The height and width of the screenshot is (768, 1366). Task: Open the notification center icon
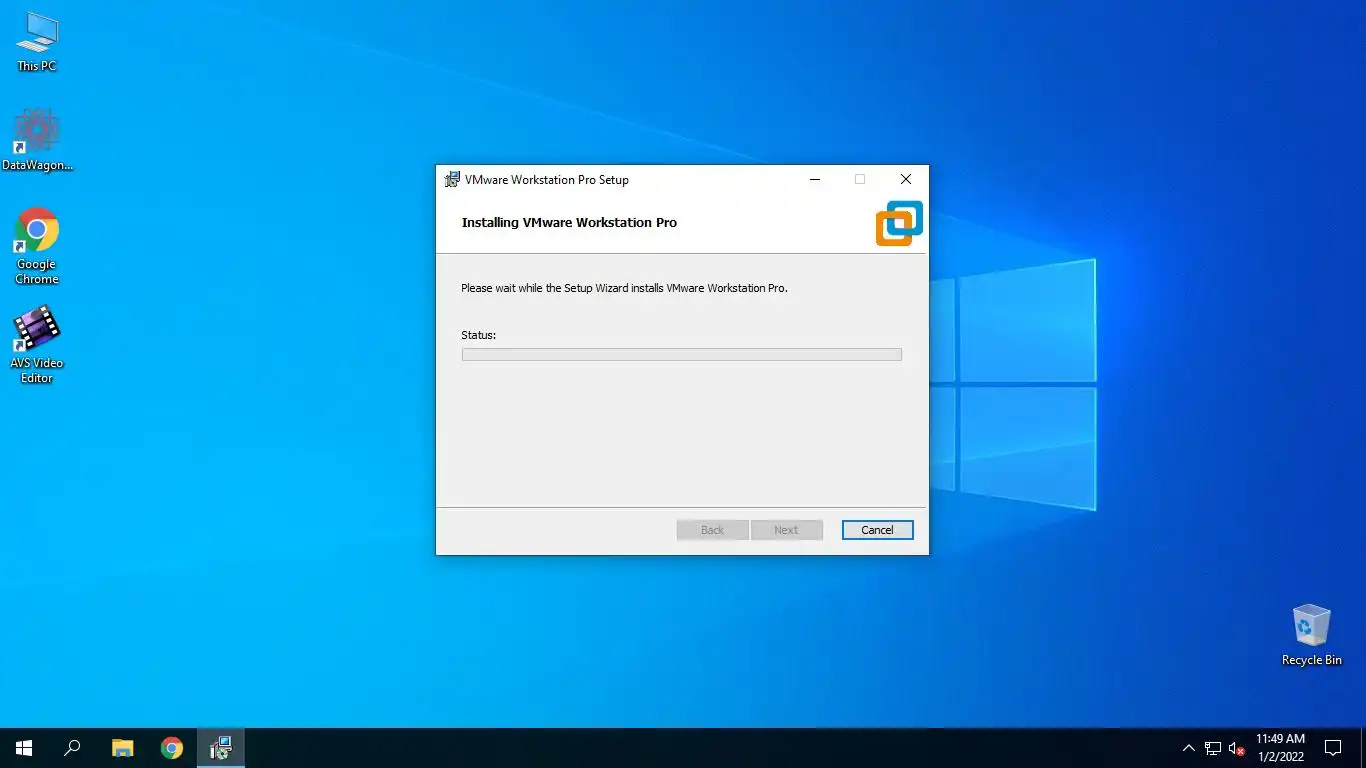click(1333, 748)
